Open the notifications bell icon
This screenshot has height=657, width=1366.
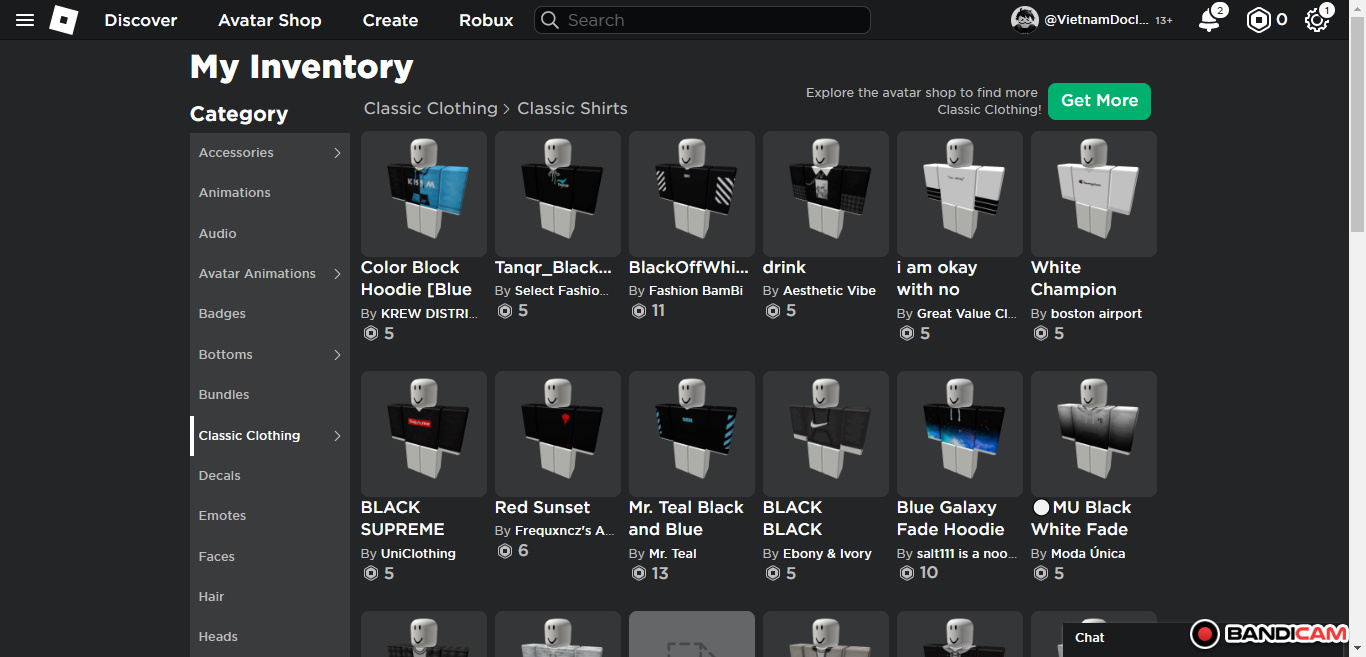1209,20
